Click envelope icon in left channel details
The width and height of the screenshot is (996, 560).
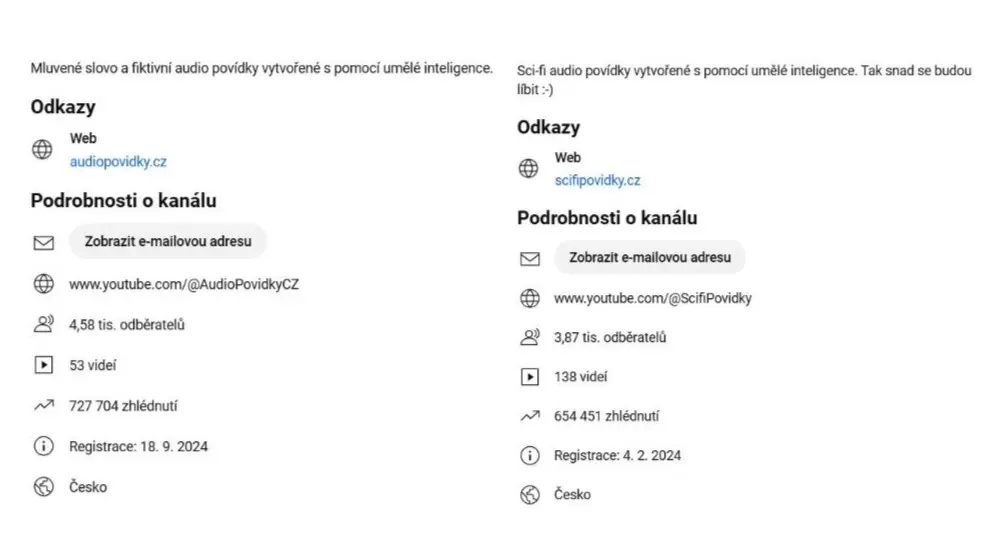click(x=44, y=243)
